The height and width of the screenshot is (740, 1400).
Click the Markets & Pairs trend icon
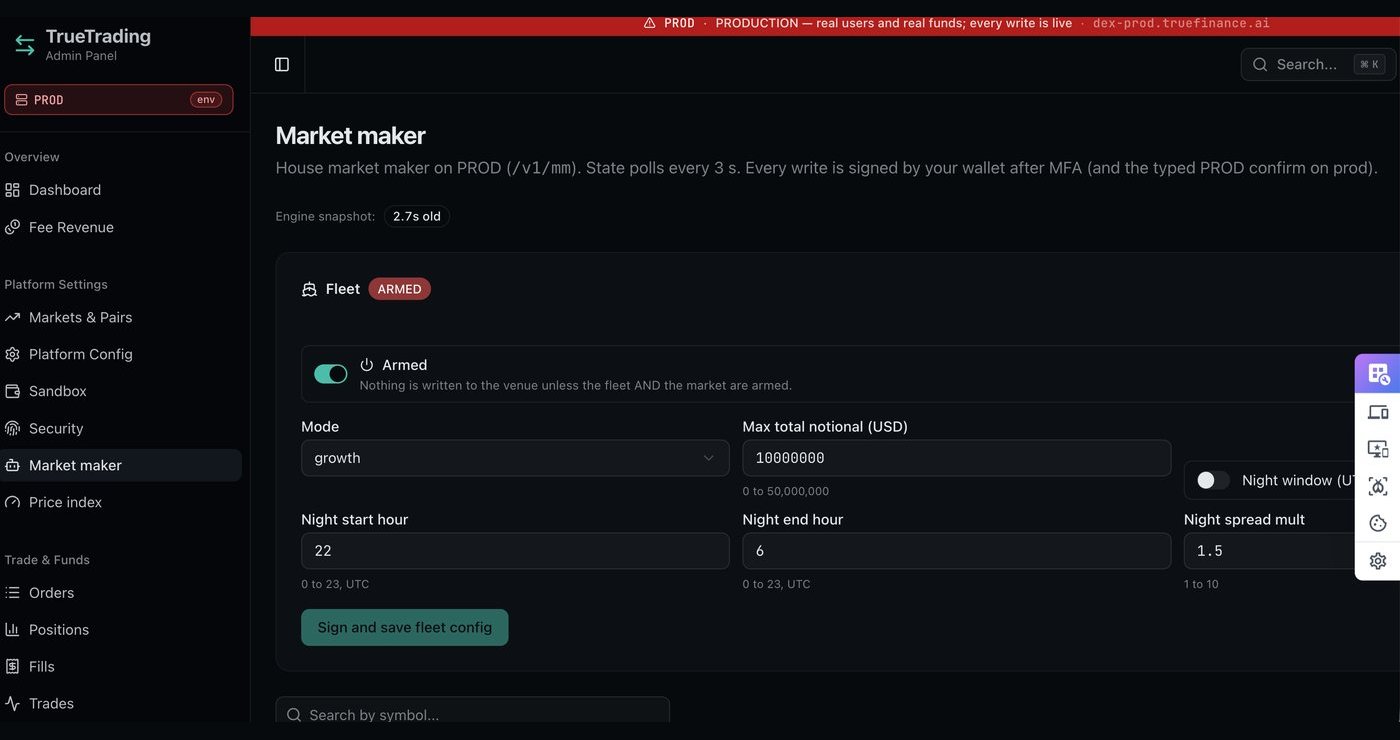[12, 317]
